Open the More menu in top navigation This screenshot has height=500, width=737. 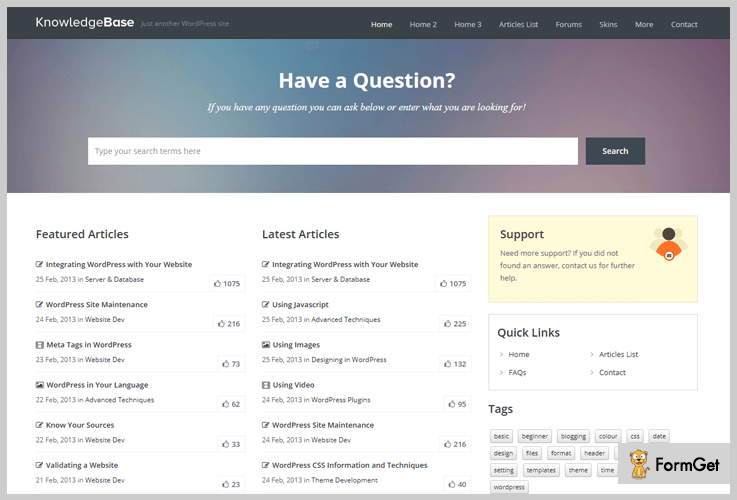[644, 24]
